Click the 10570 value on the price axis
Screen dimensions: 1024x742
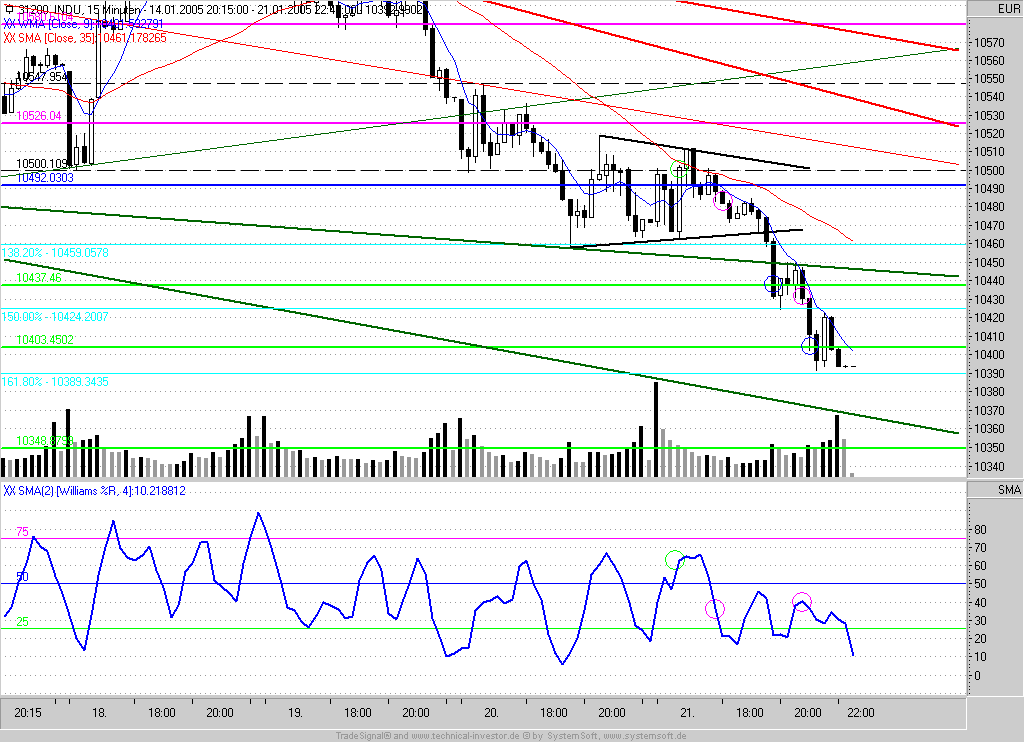pos(989,42)
